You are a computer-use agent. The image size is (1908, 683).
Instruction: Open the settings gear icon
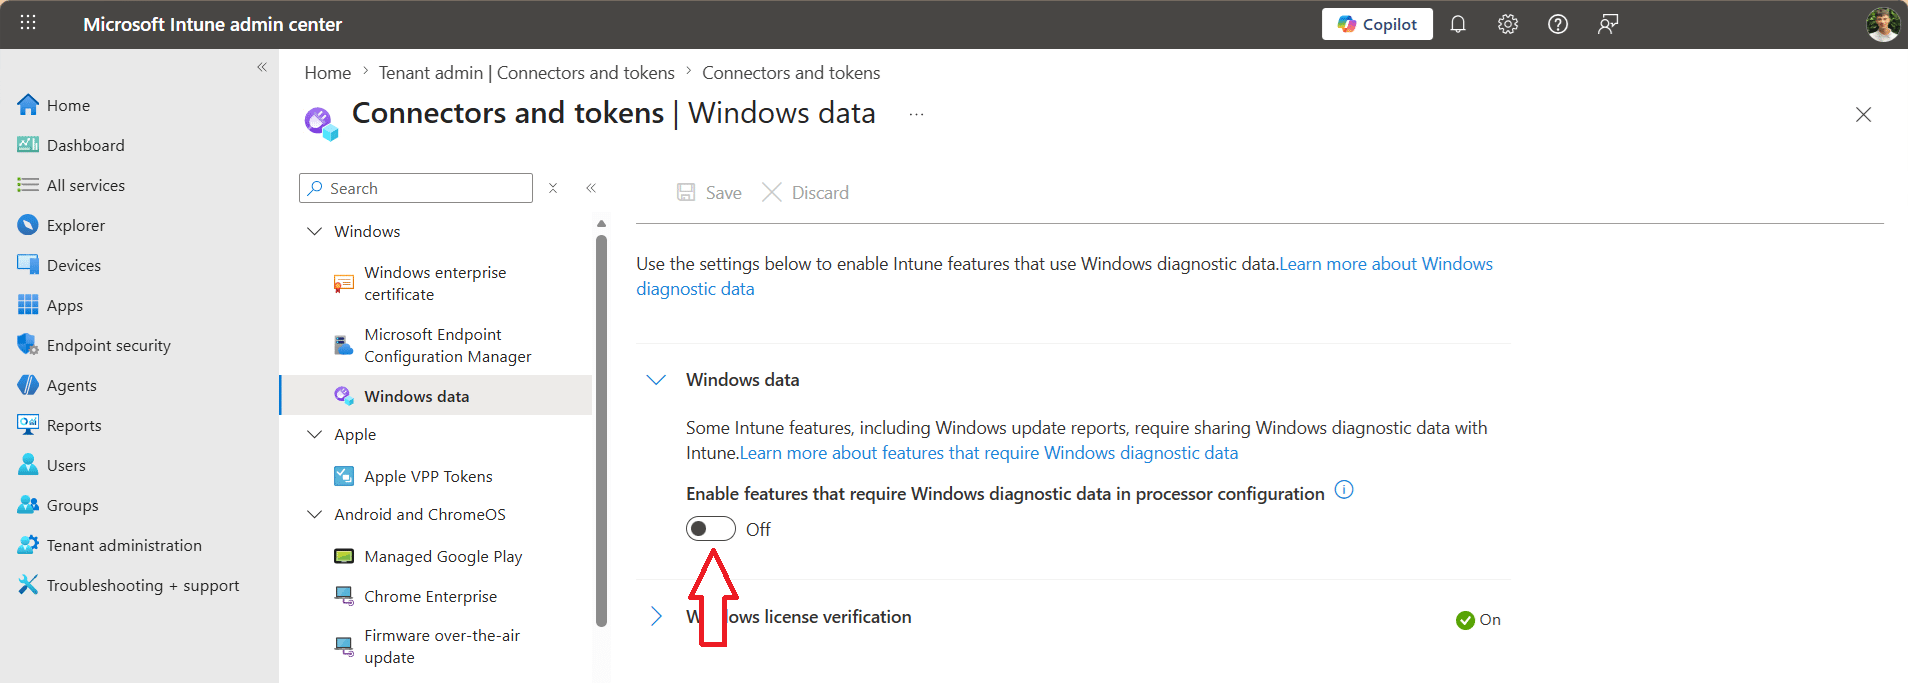pyautogui.click(x=1508, y=24)
